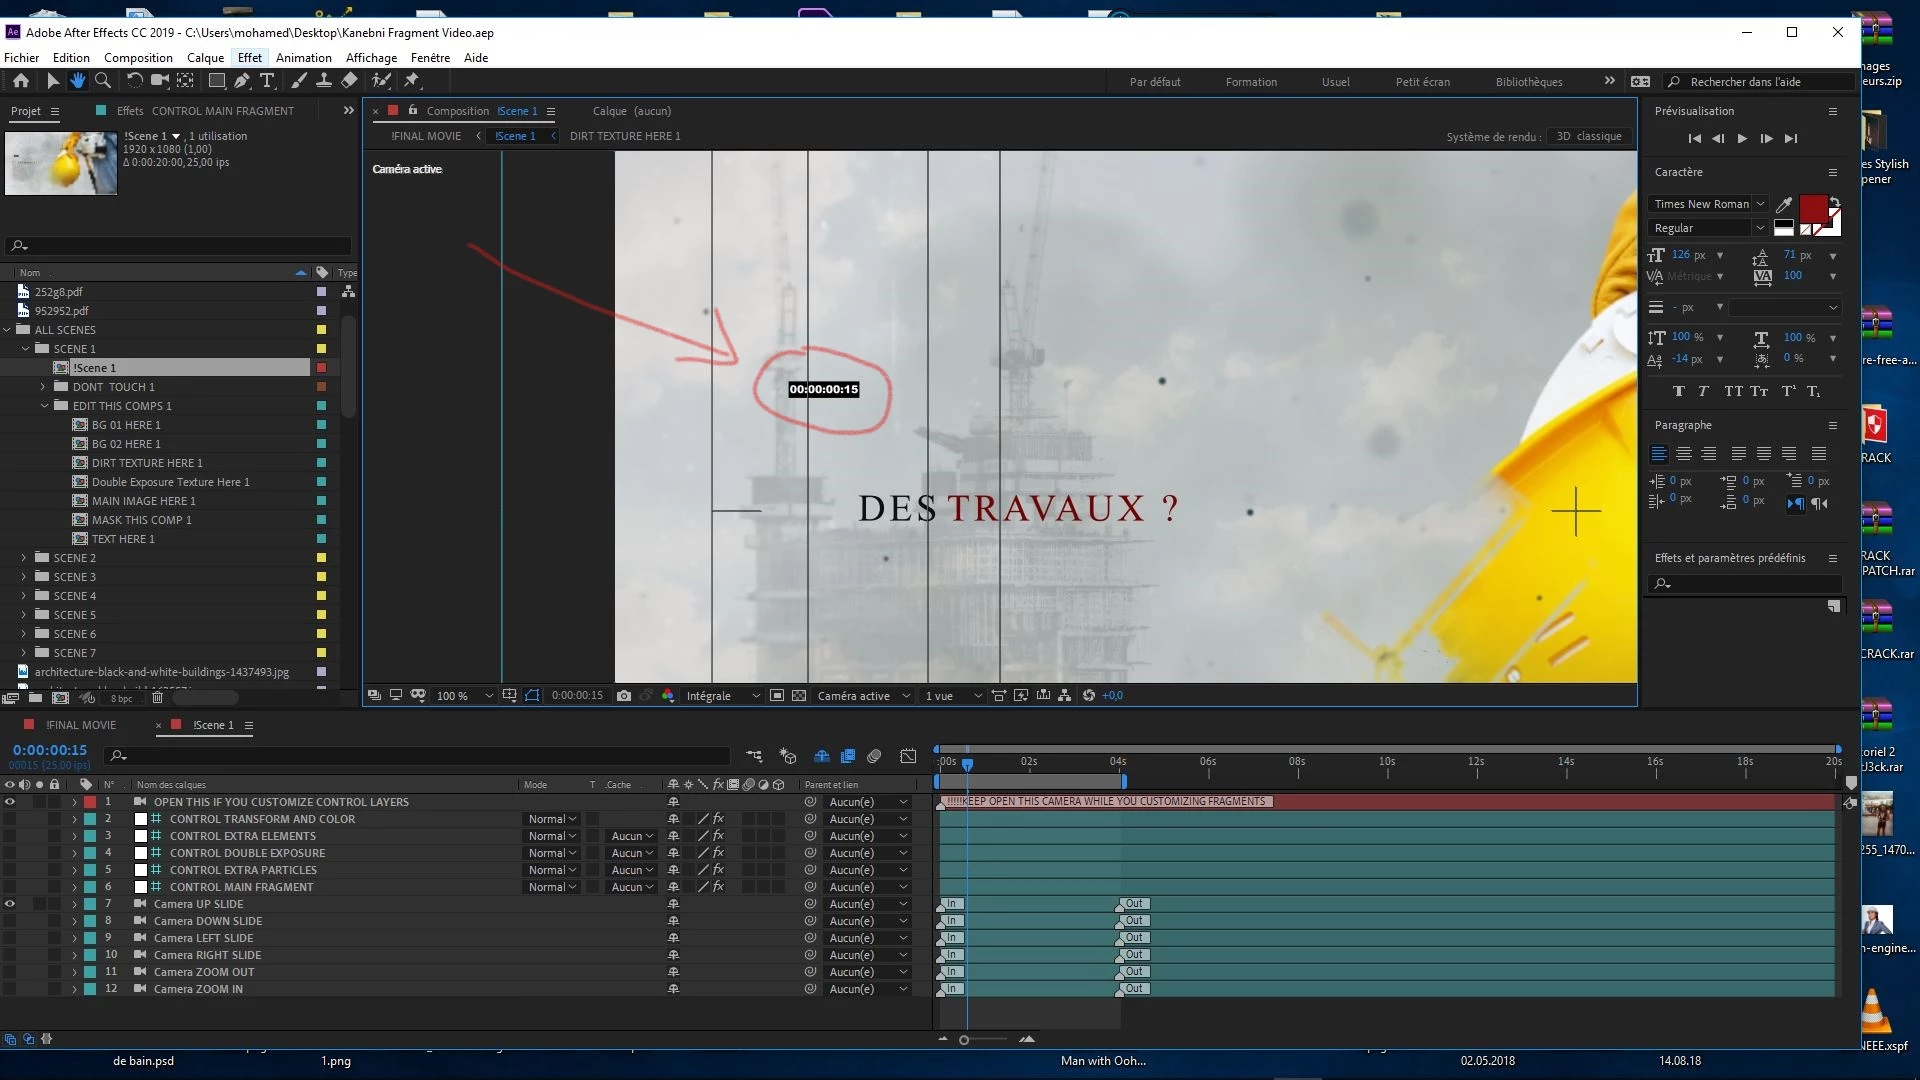This screenshot has height=1080, width=1920.
Task: Click the Rotation tool icon
Action: click(134, 81)
